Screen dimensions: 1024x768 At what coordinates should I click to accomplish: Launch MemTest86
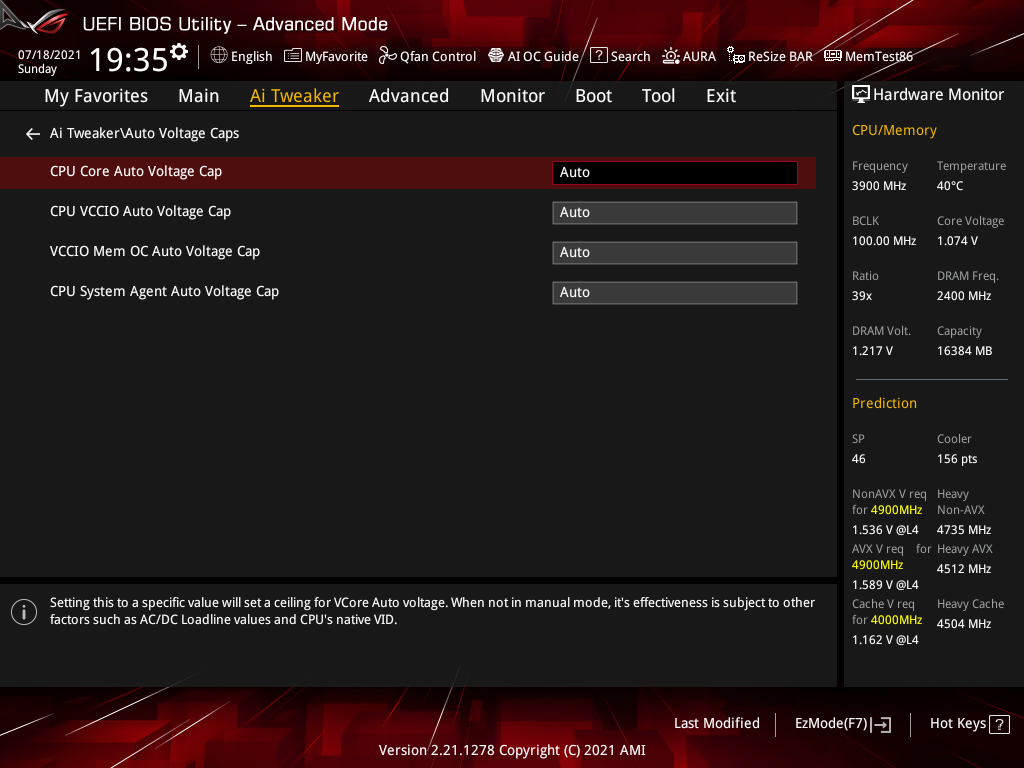(x=868, y=56)
